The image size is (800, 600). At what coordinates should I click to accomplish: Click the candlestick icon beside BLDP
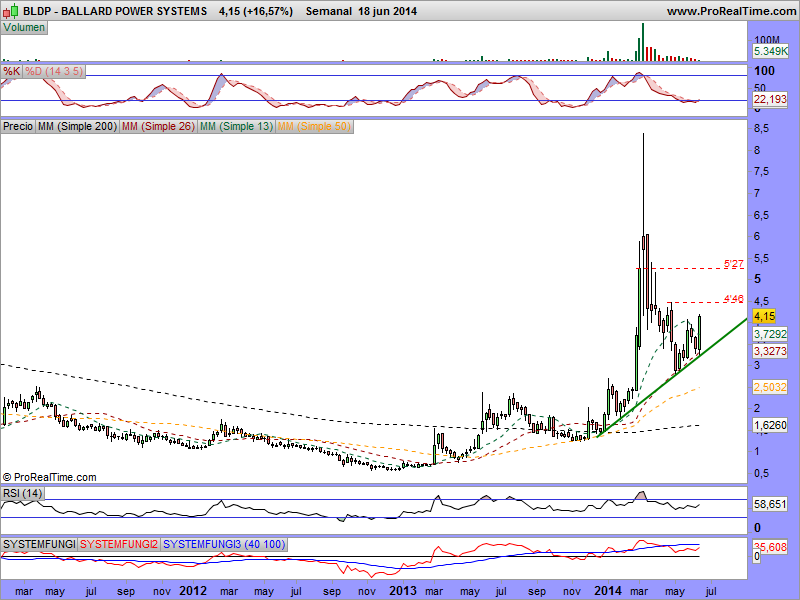click(x=11, y=11)
